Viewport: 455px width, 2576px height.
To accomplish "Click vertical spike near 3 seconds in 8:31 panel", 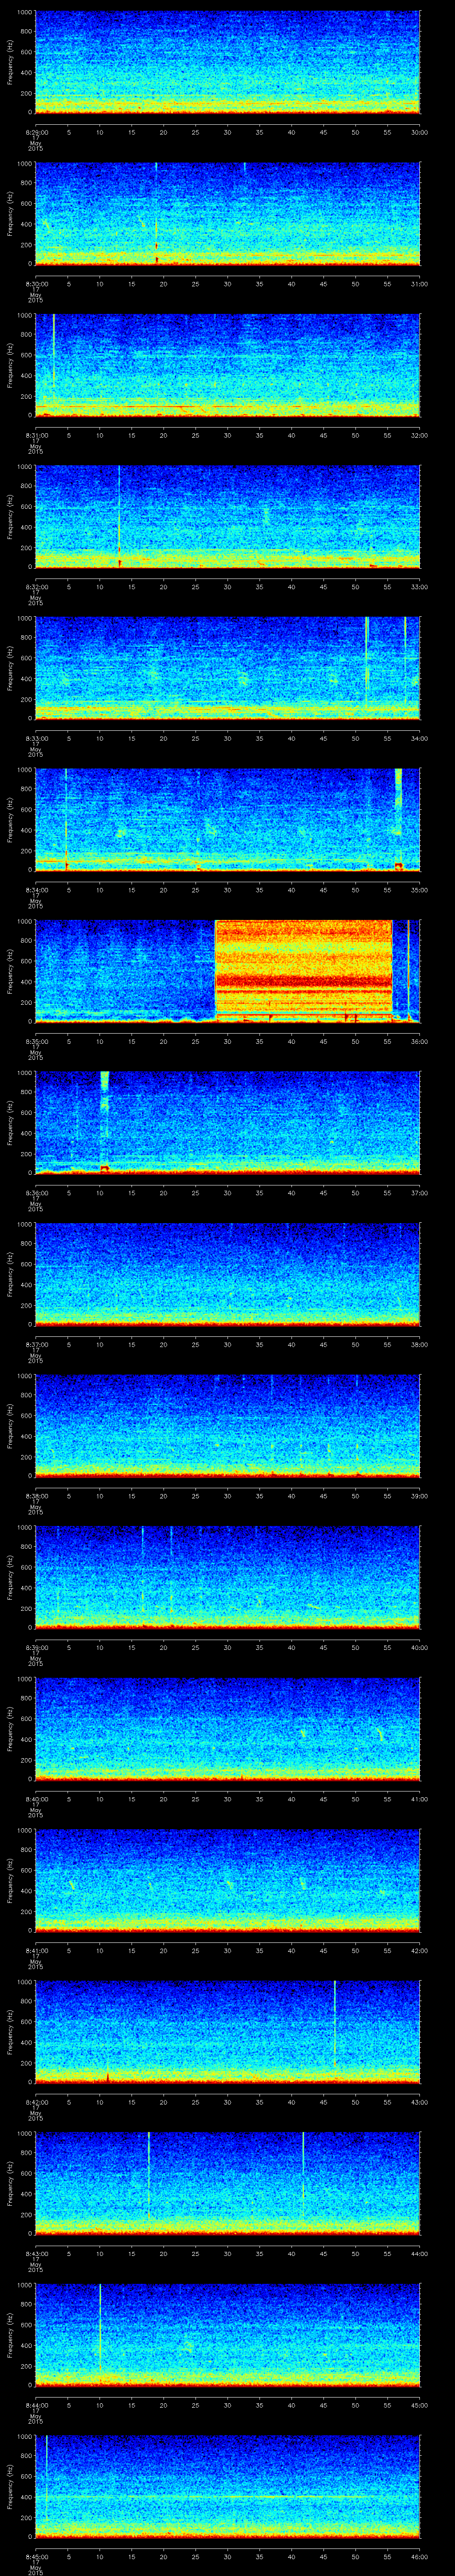I will point(53,350).
